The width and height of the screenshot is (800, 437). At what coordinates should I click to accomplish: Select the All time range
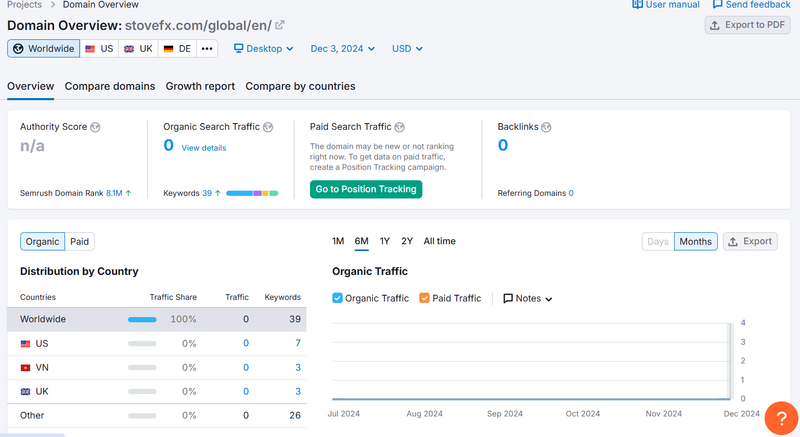click(439, 241)
